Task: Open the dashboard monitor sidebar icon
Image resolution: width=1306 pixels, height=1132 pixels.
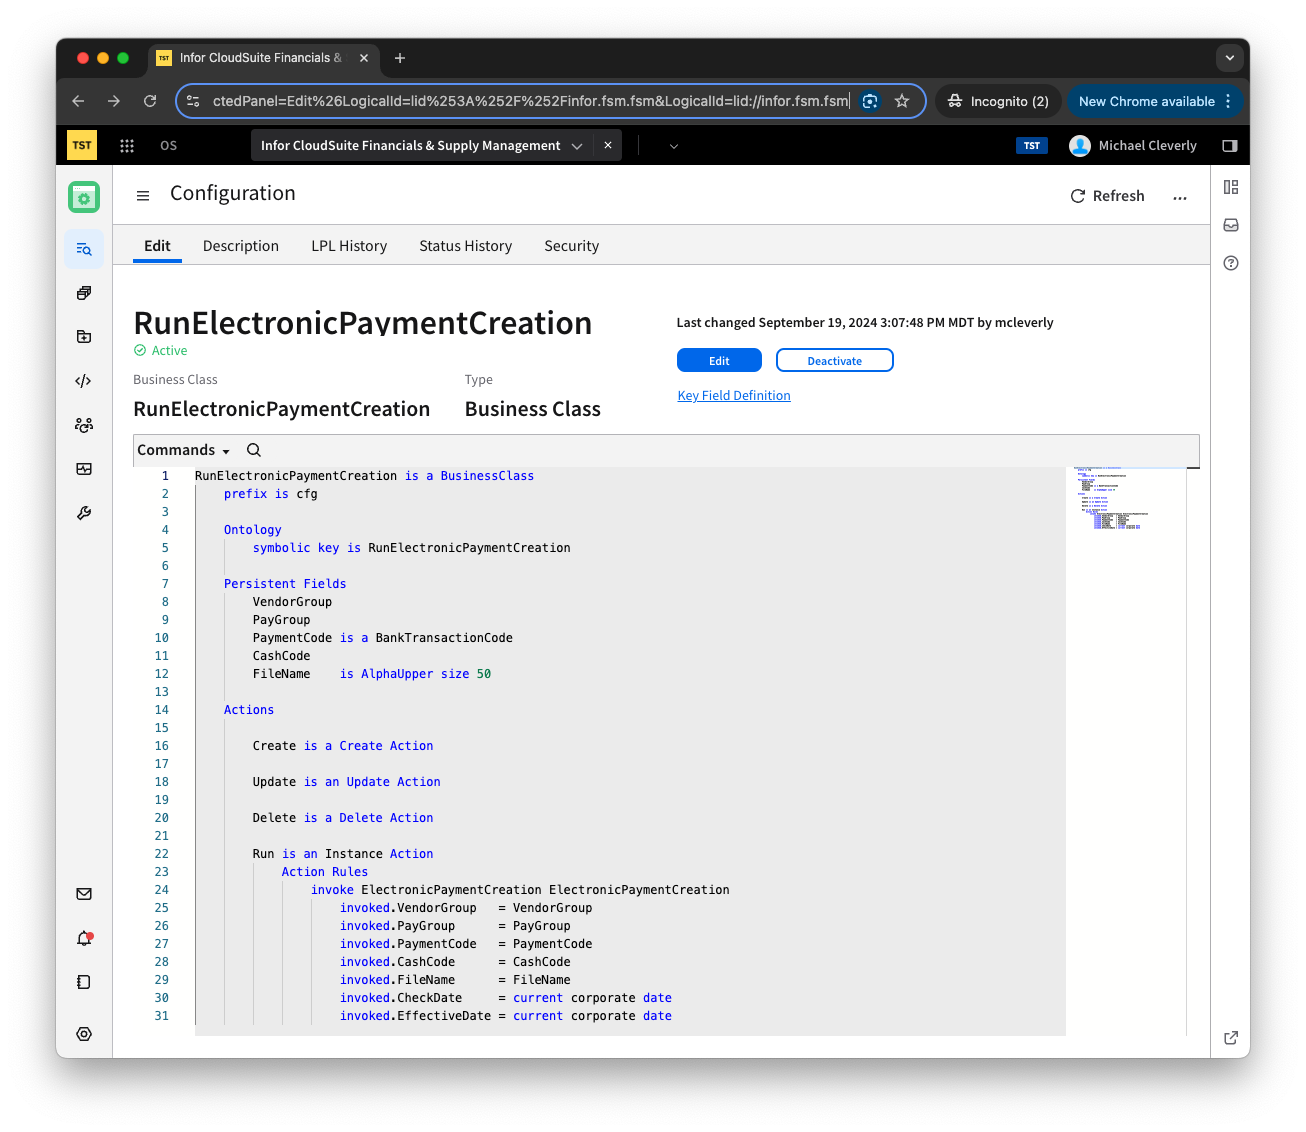Action: click(84, 469)
